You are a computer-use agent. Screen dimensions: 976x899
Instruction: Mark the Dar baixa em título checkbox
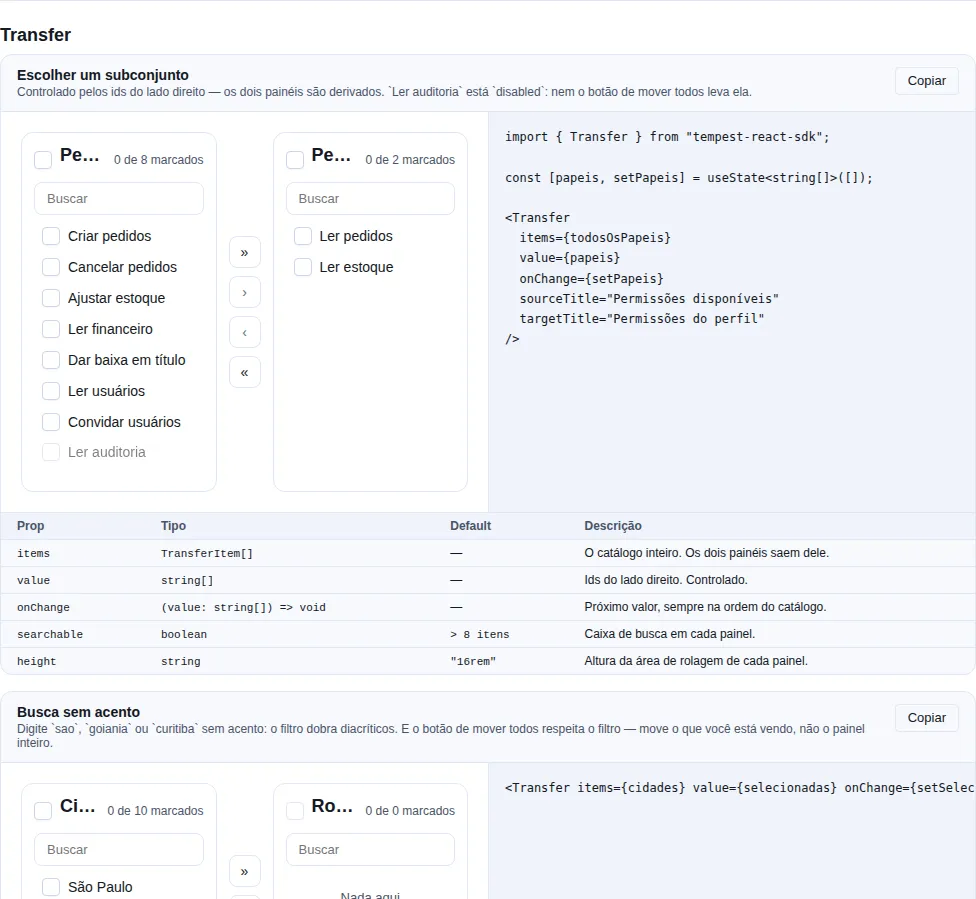pyautogui.click(x=51, y=360)
